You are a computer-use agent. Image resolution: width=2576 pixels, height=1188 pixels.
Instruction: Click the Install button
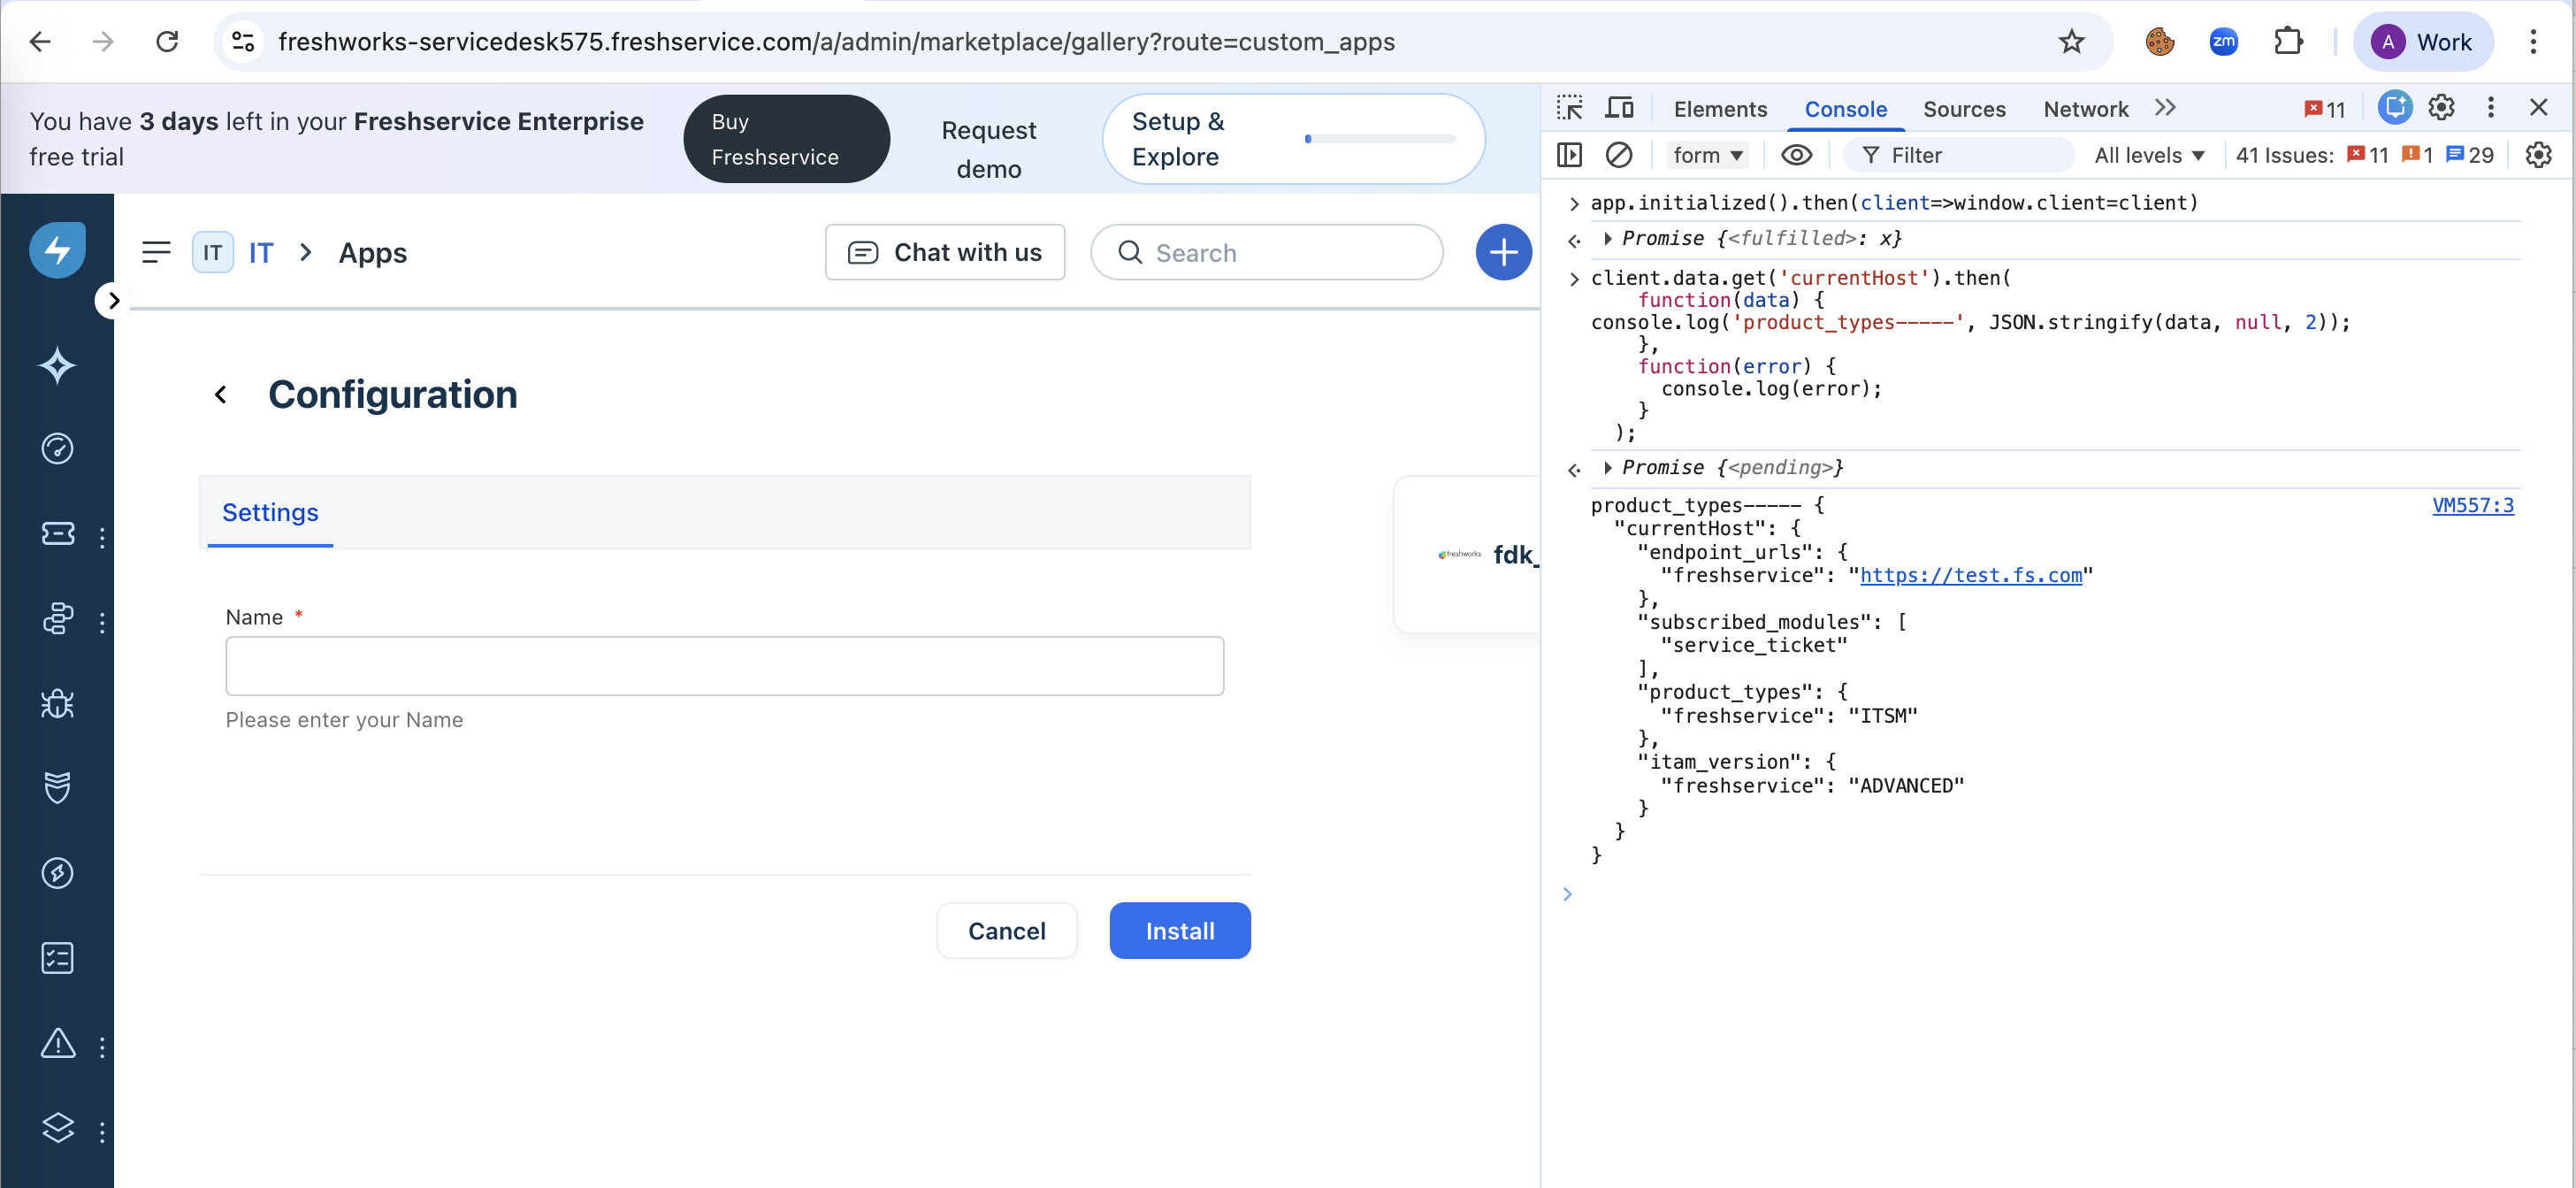pos(1179,931)
